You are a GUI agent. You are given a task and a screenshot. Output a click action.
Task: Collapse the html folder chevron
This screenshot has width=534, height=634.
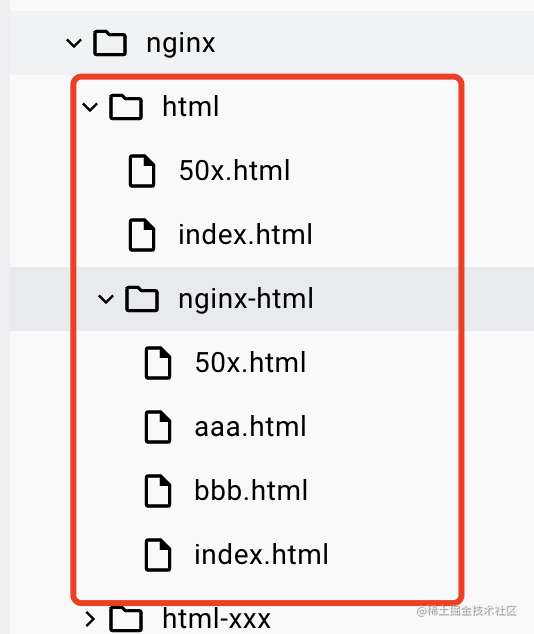[x=90, y=107]
